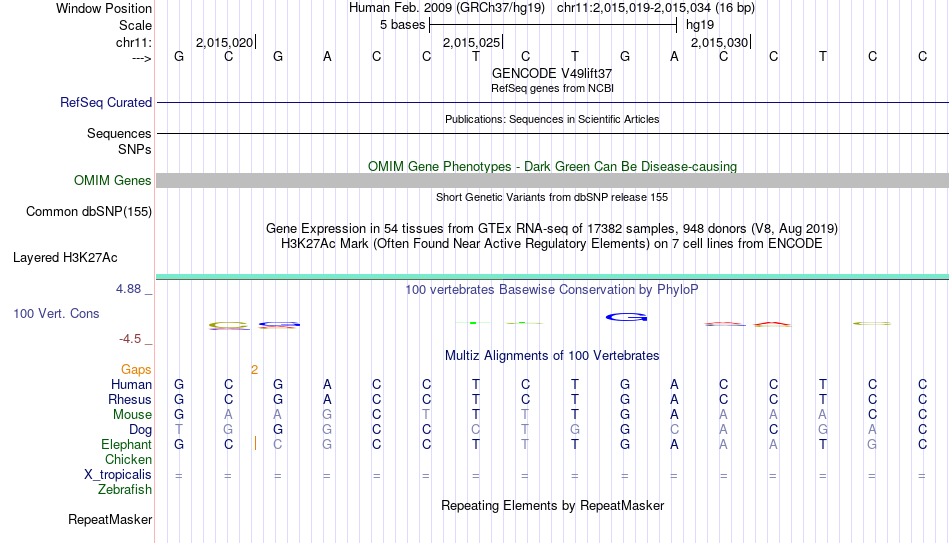This screenshot has width=950, height=543.
Task: Click the 'RefSeq genes from NCBI' title
Action: [552, 88]
